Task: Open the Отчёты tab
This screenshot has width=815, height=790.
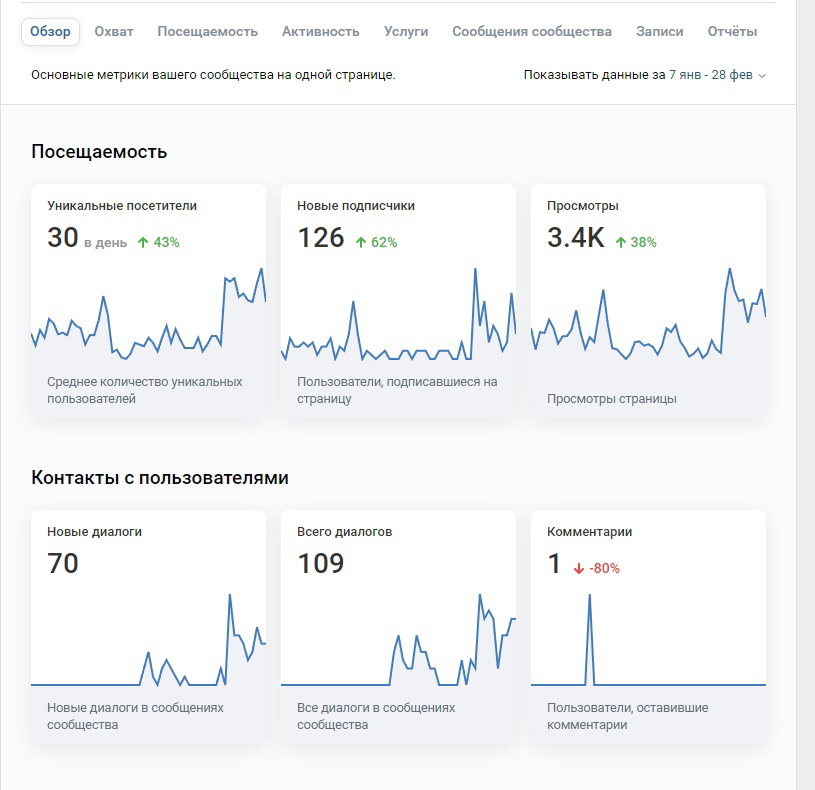Action: click(732, 32)
